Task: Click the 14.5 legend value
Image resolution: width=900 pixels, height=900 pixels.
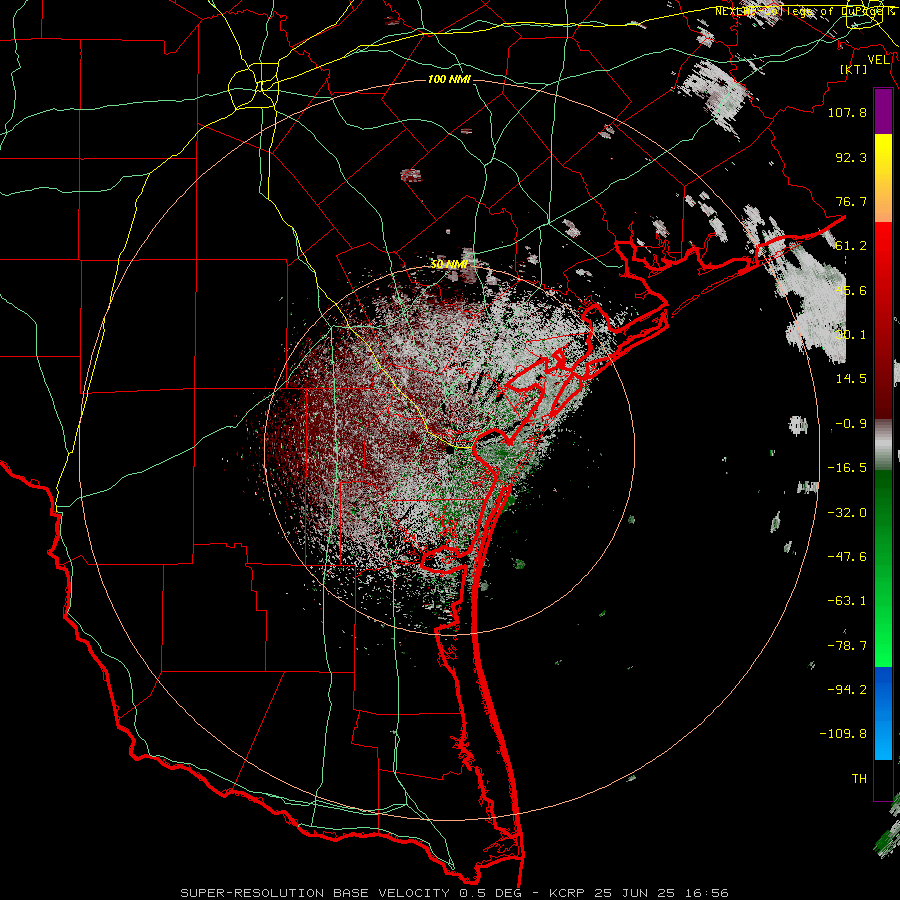Action: click(851, 379)
